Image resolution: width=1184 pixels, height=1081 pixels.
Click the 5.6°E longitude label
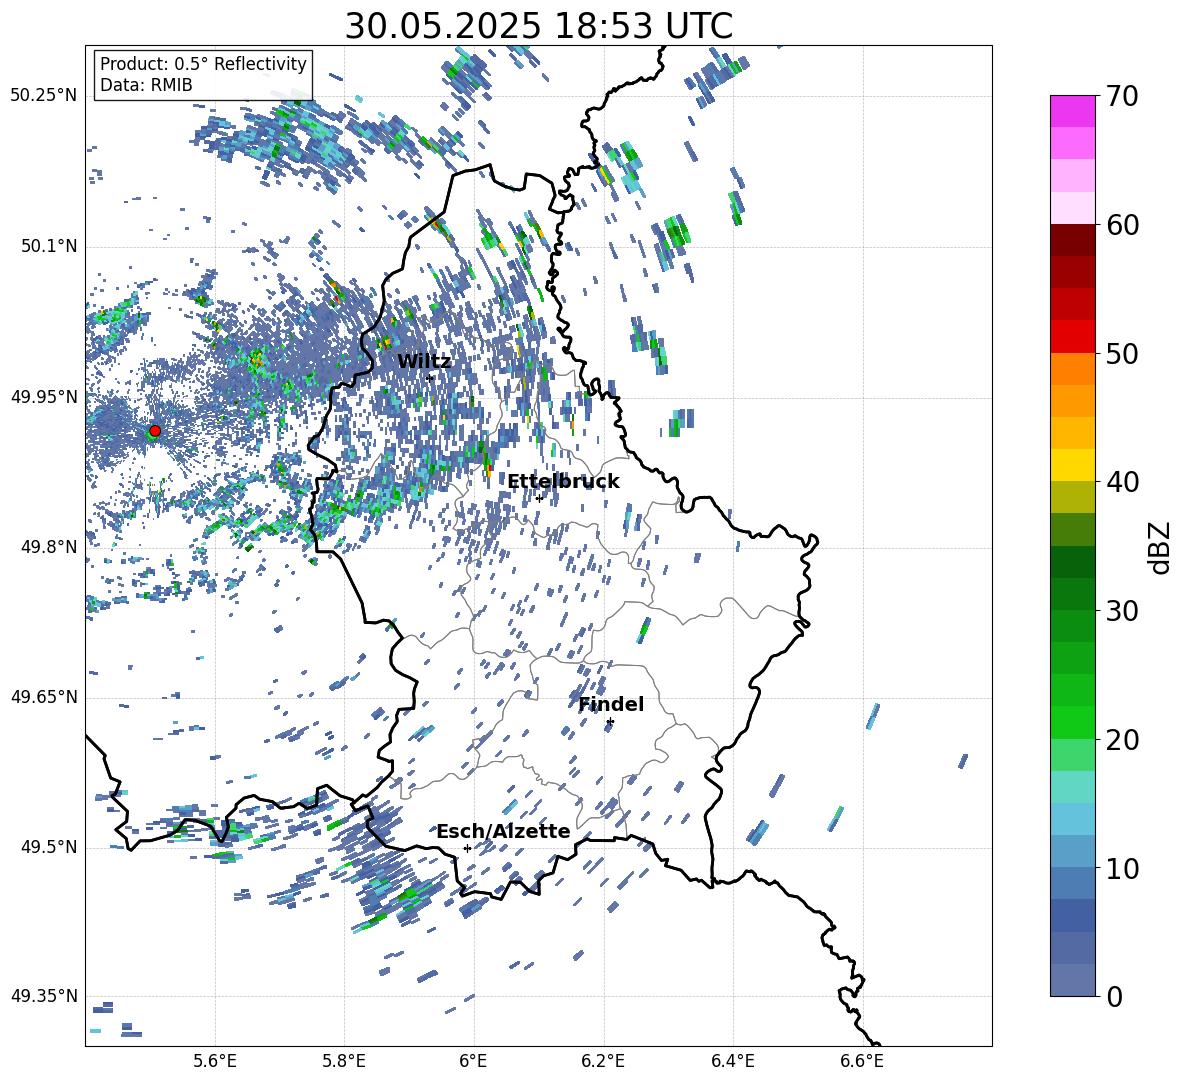coord(215,1061)
